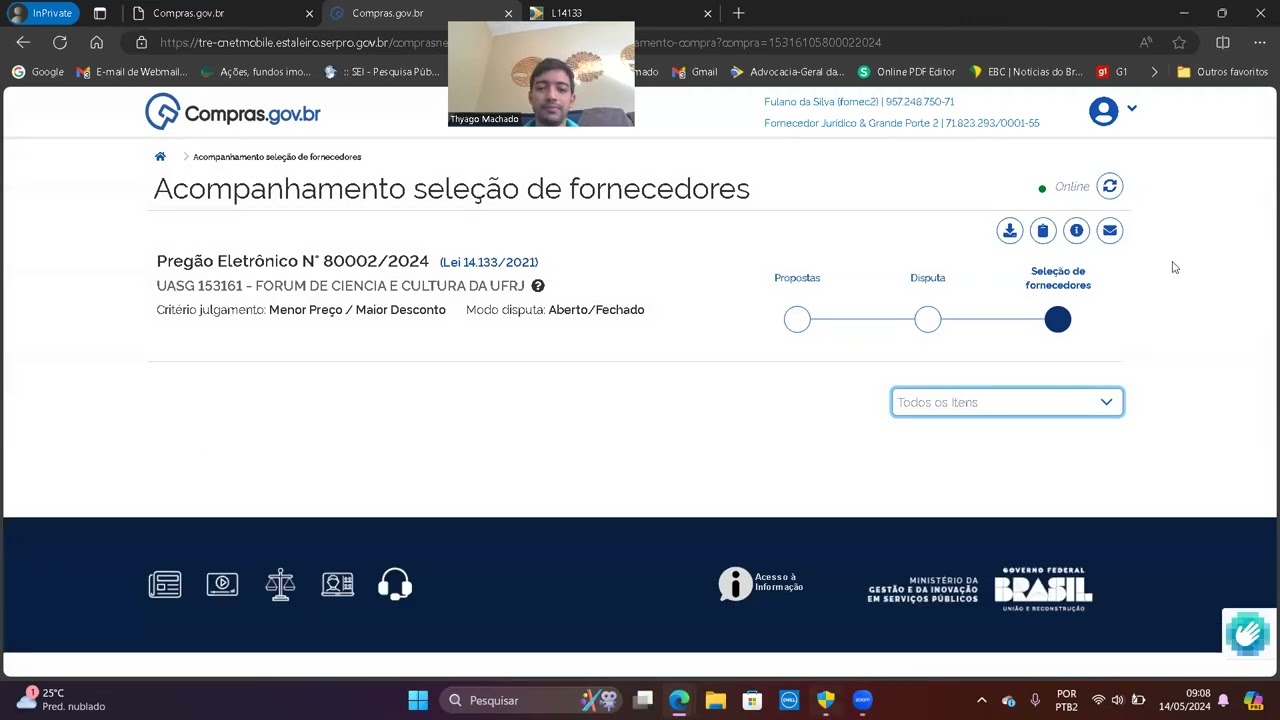Open Microsoft Edge from taskbar
Screen dimensions: 1280x720
[679, 700]
